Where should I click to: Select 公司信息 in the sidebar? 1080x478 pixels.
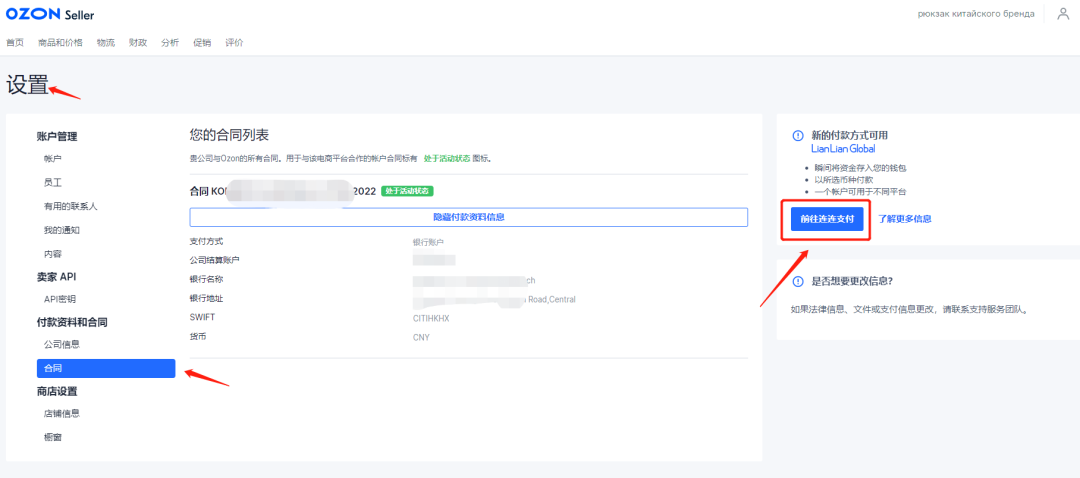(62, 344)
